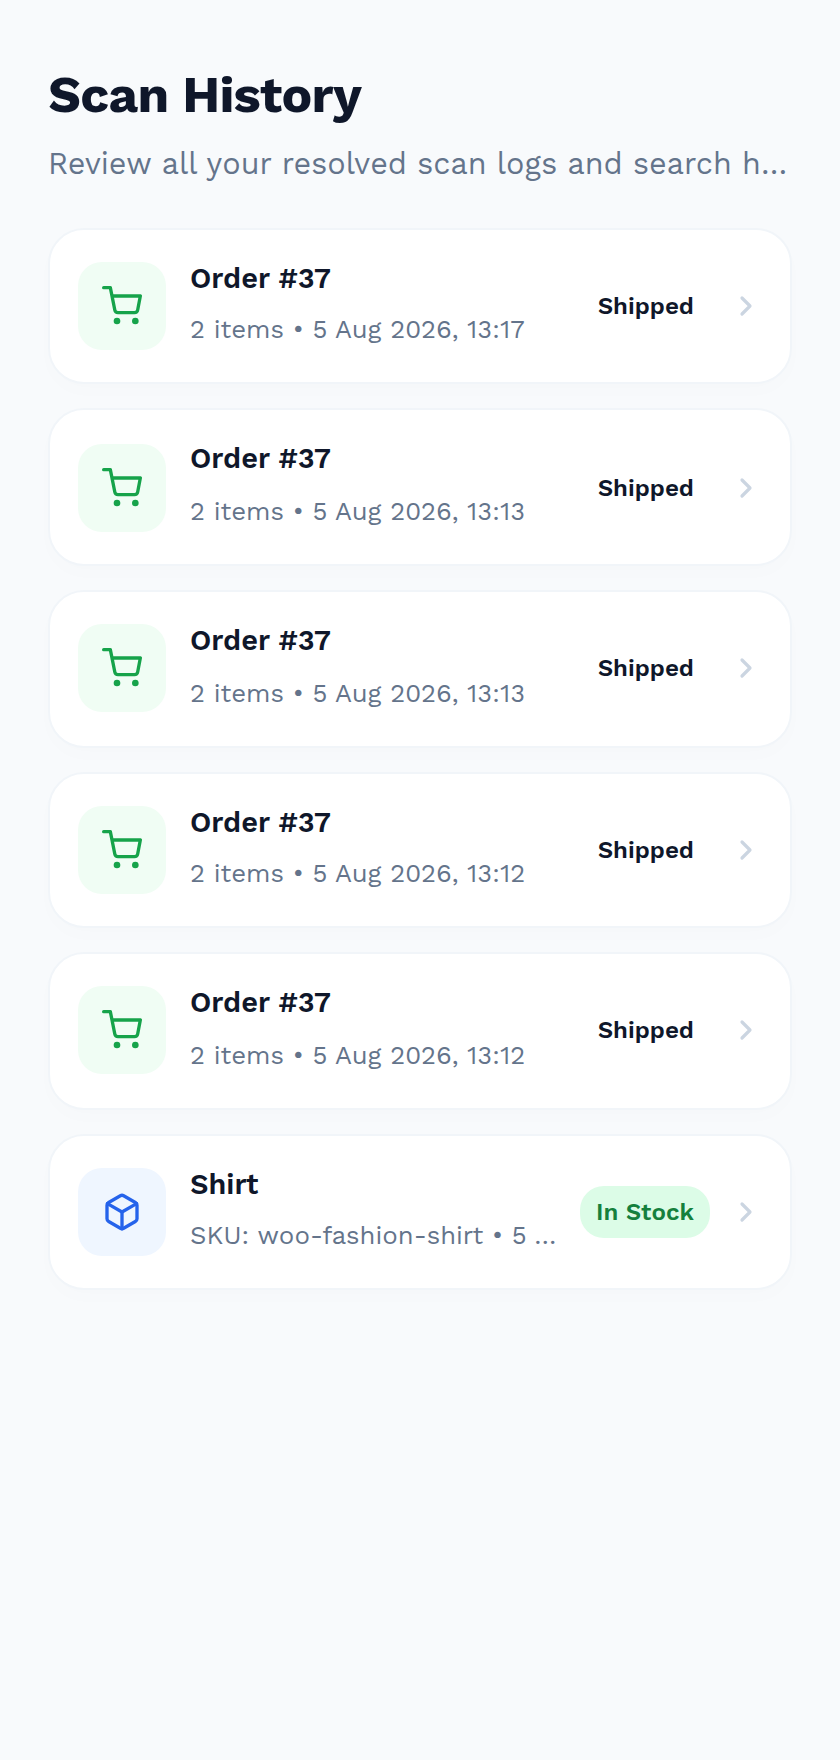Click Shipped status on 13:17 order
This screenshot has width=840, height=1760.
(x=645, y=306)
